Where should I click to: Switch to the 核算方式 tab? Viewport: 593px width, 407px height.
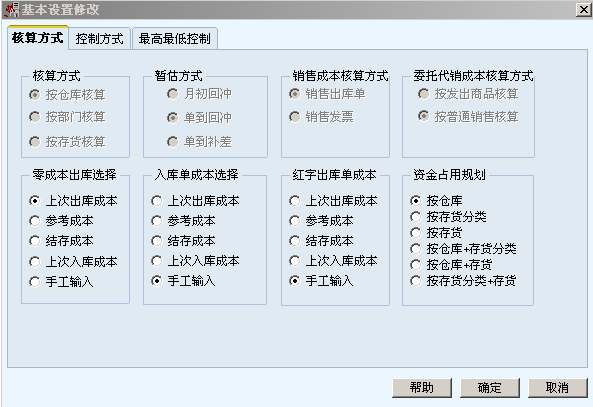pyautogui.click(x=37, y=38)
